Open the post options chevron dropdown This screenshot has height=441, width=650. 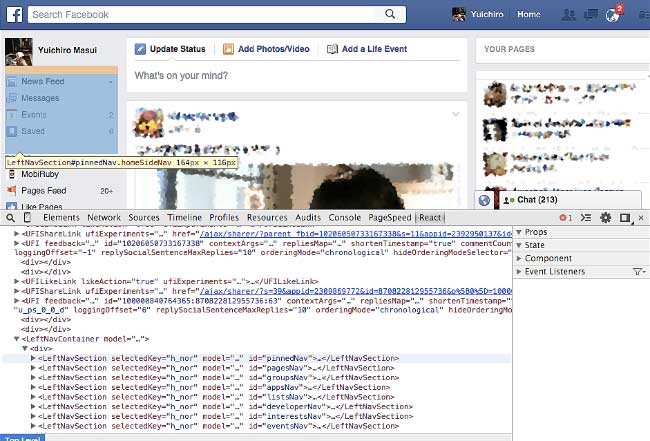click(x=456, y=114)
